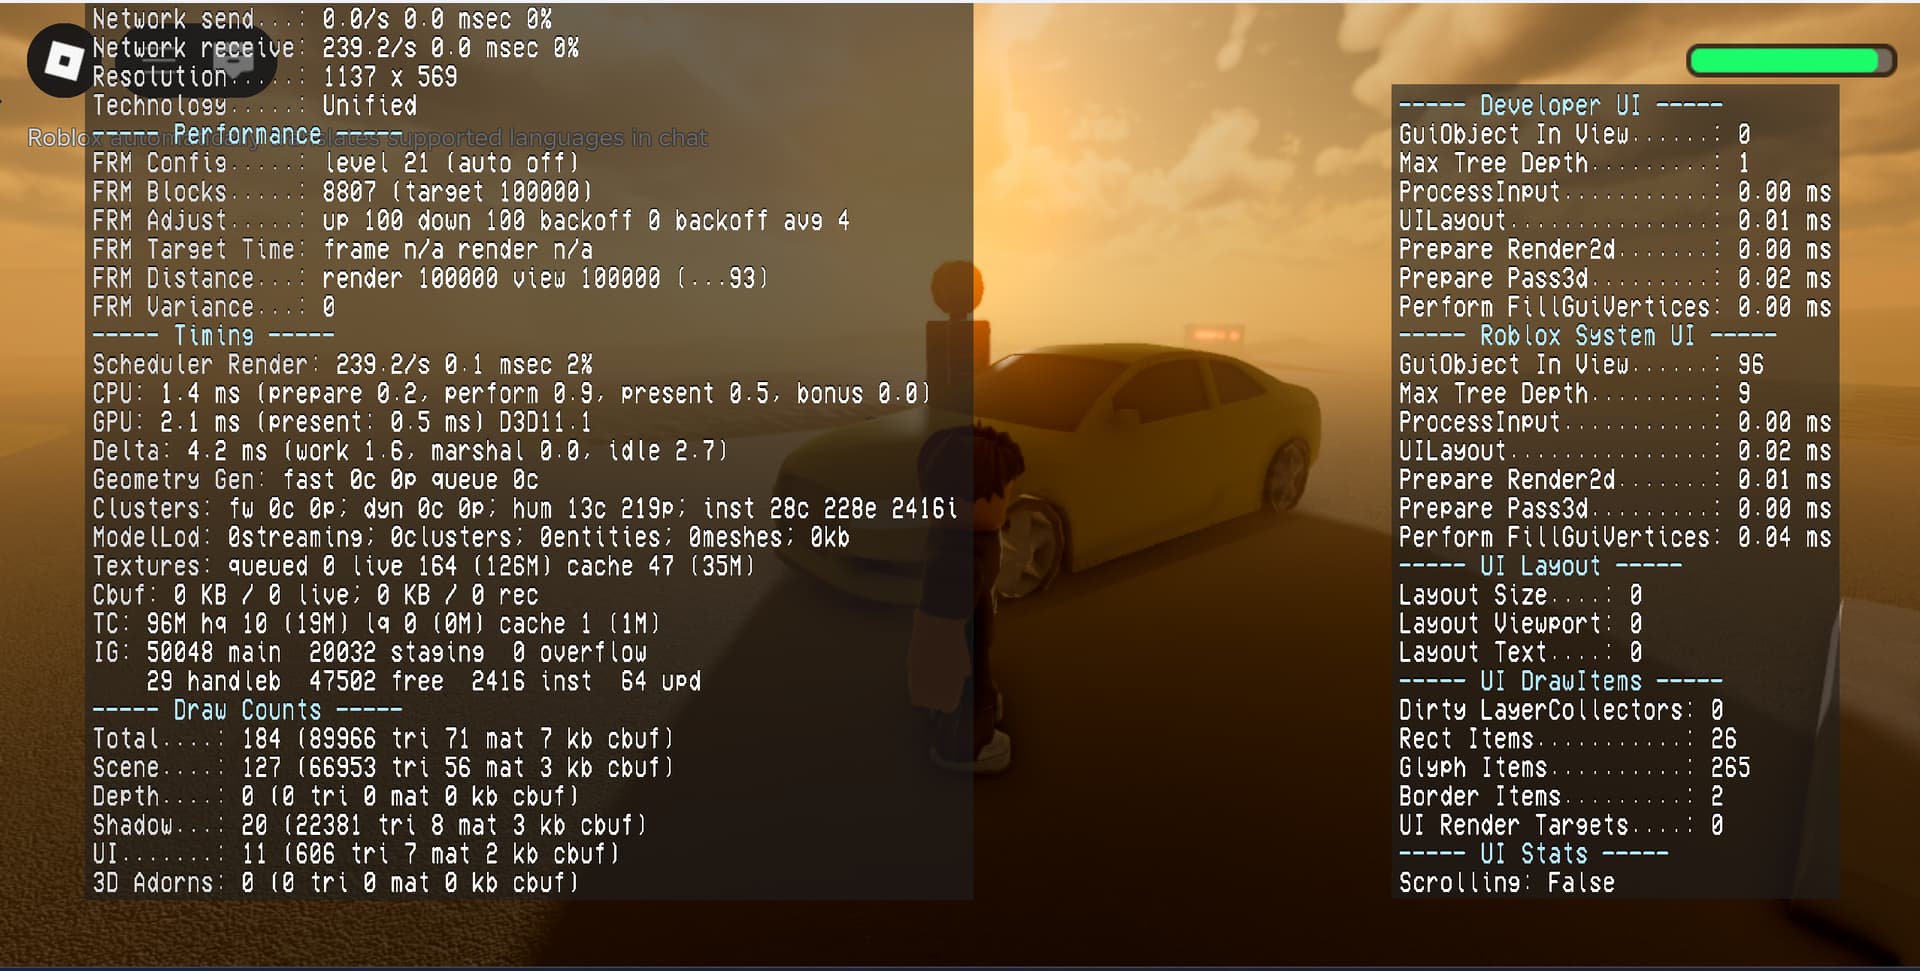1920x971 pixels.
Task: Click "UILayout" 0.02 ms line
Action: [1615, 452]
